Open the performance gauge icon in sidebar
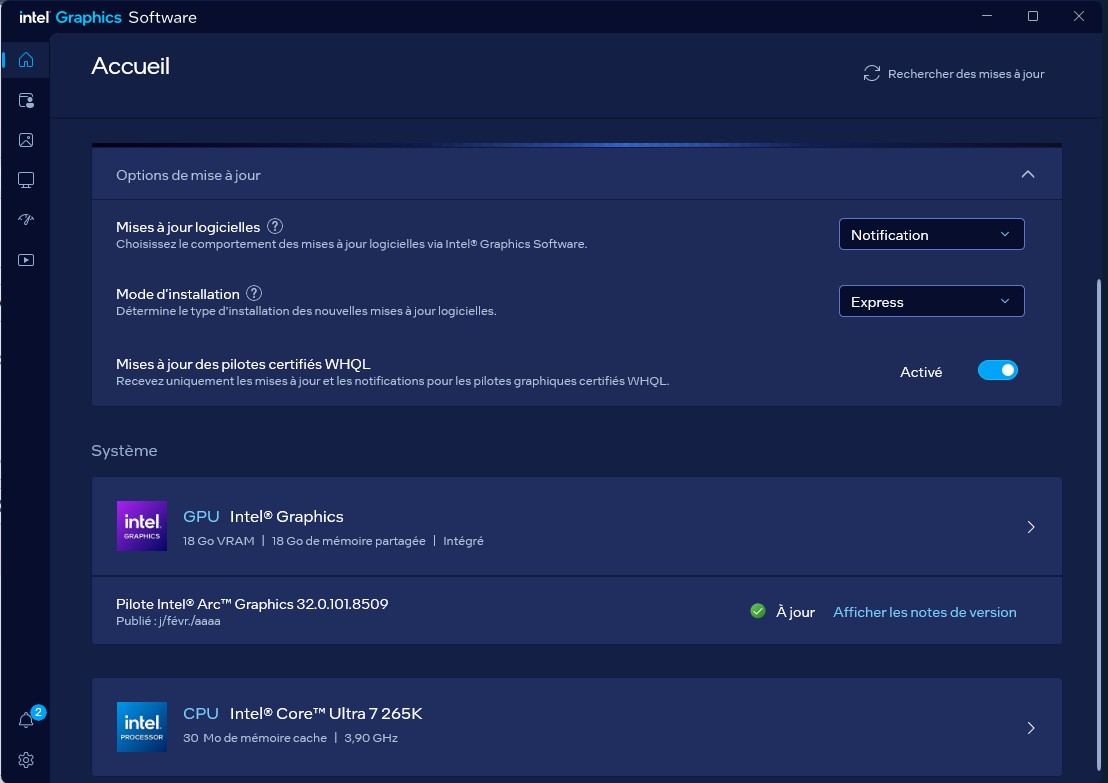Viewport: 1108px width, 783px height. pos(26,220)
